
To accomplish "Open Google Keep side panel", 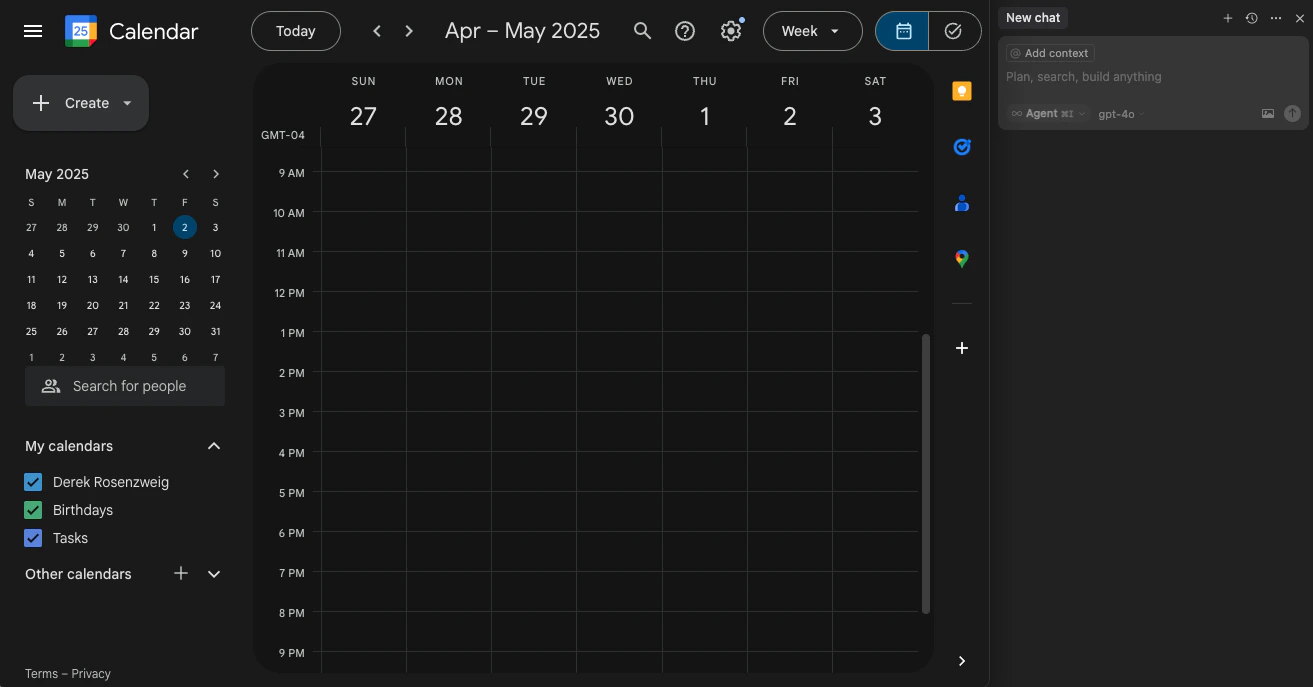I will (x=961, y=90).
